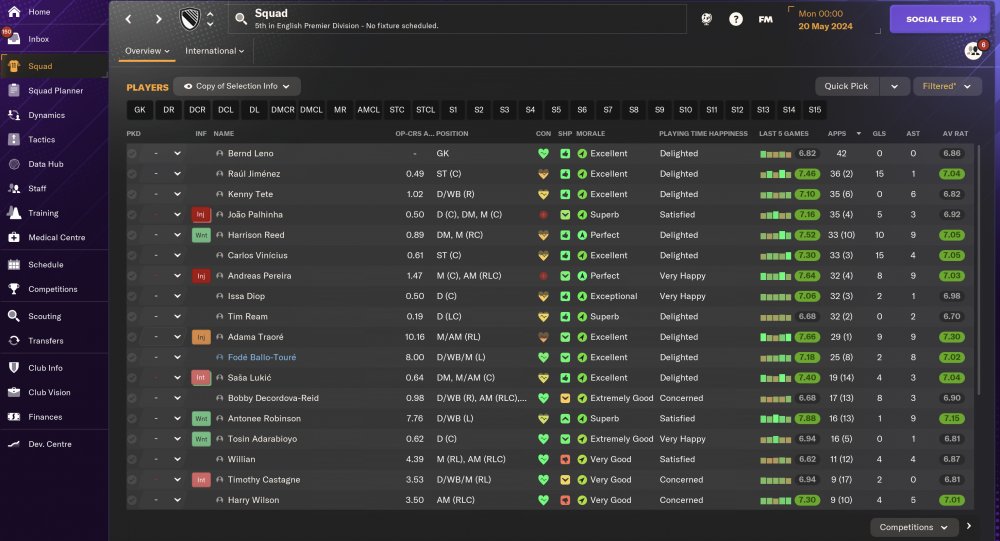Open the Tactics sidebar icon
Viewport: 1000px width, 541px height.
[x=14, y=139]
